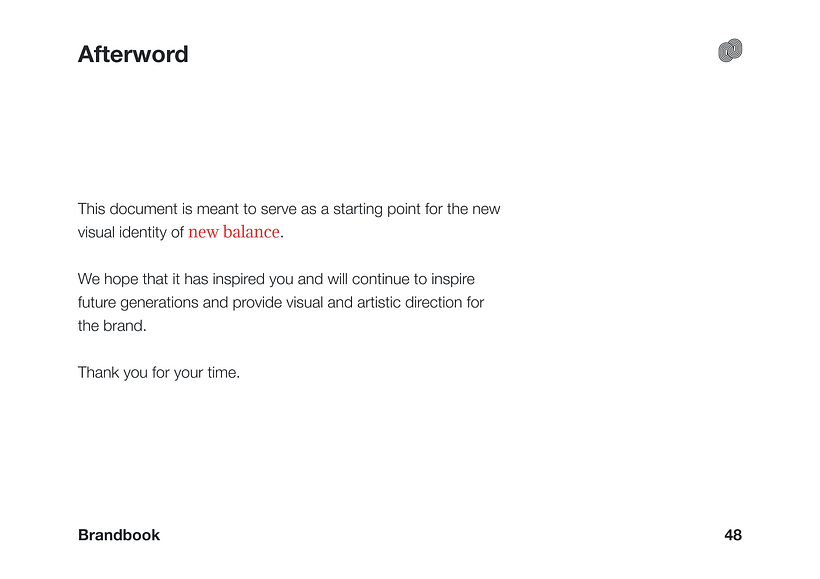820x579 pixels.
Task: Click the word 'document' in first line
Action: [x=143, y=209]
